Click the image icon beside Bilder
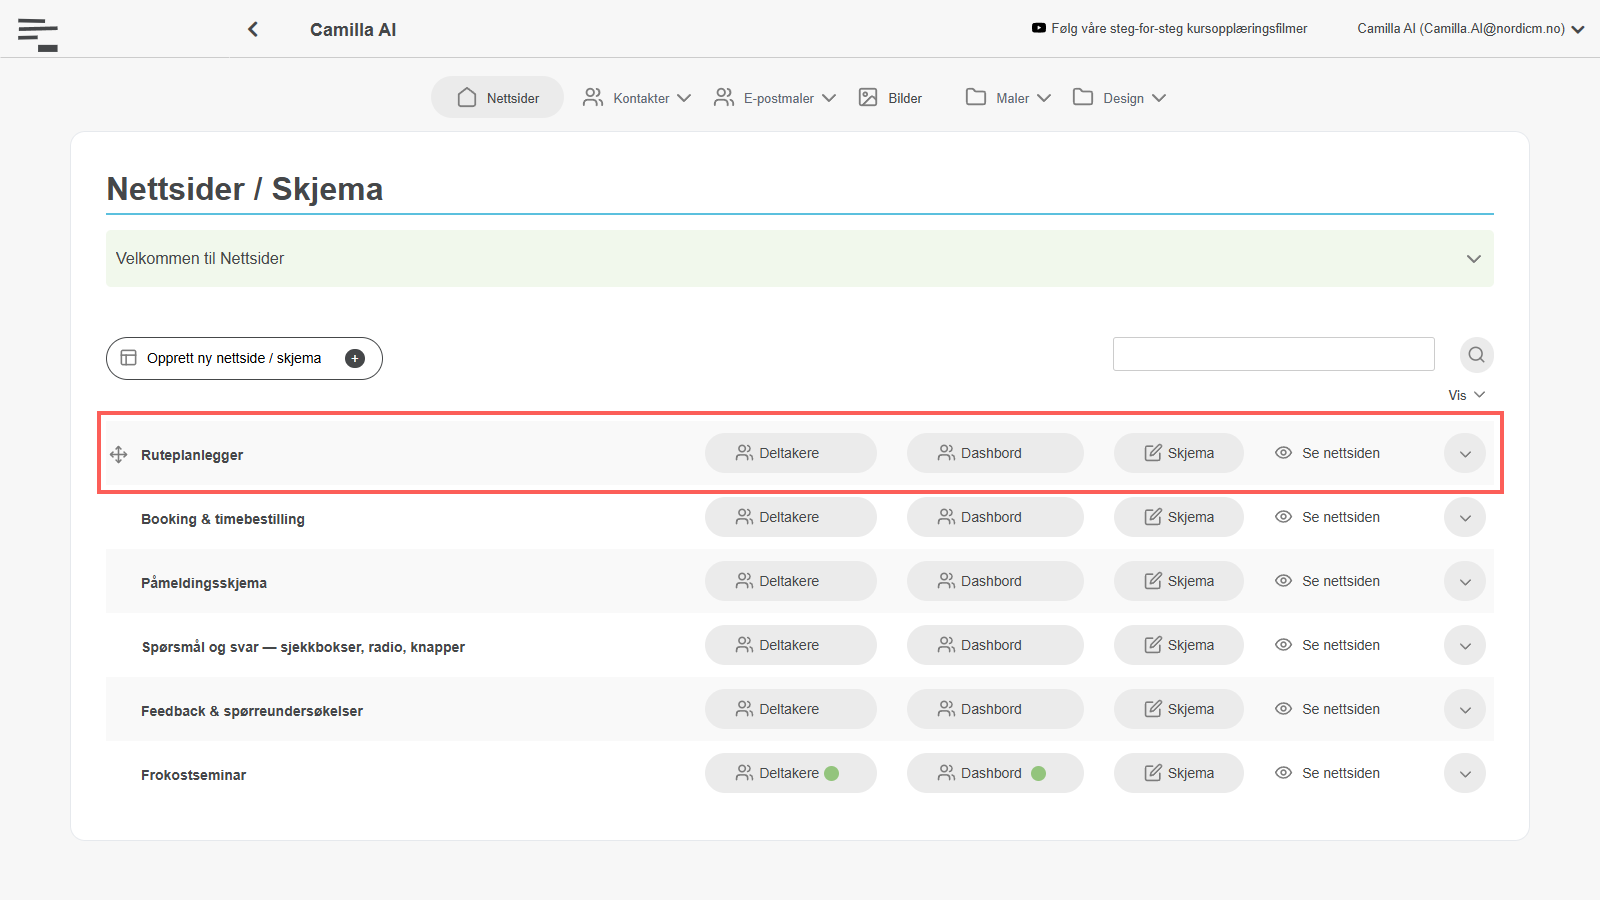The width and height of the screenshot is (1600, 900). 868,97
